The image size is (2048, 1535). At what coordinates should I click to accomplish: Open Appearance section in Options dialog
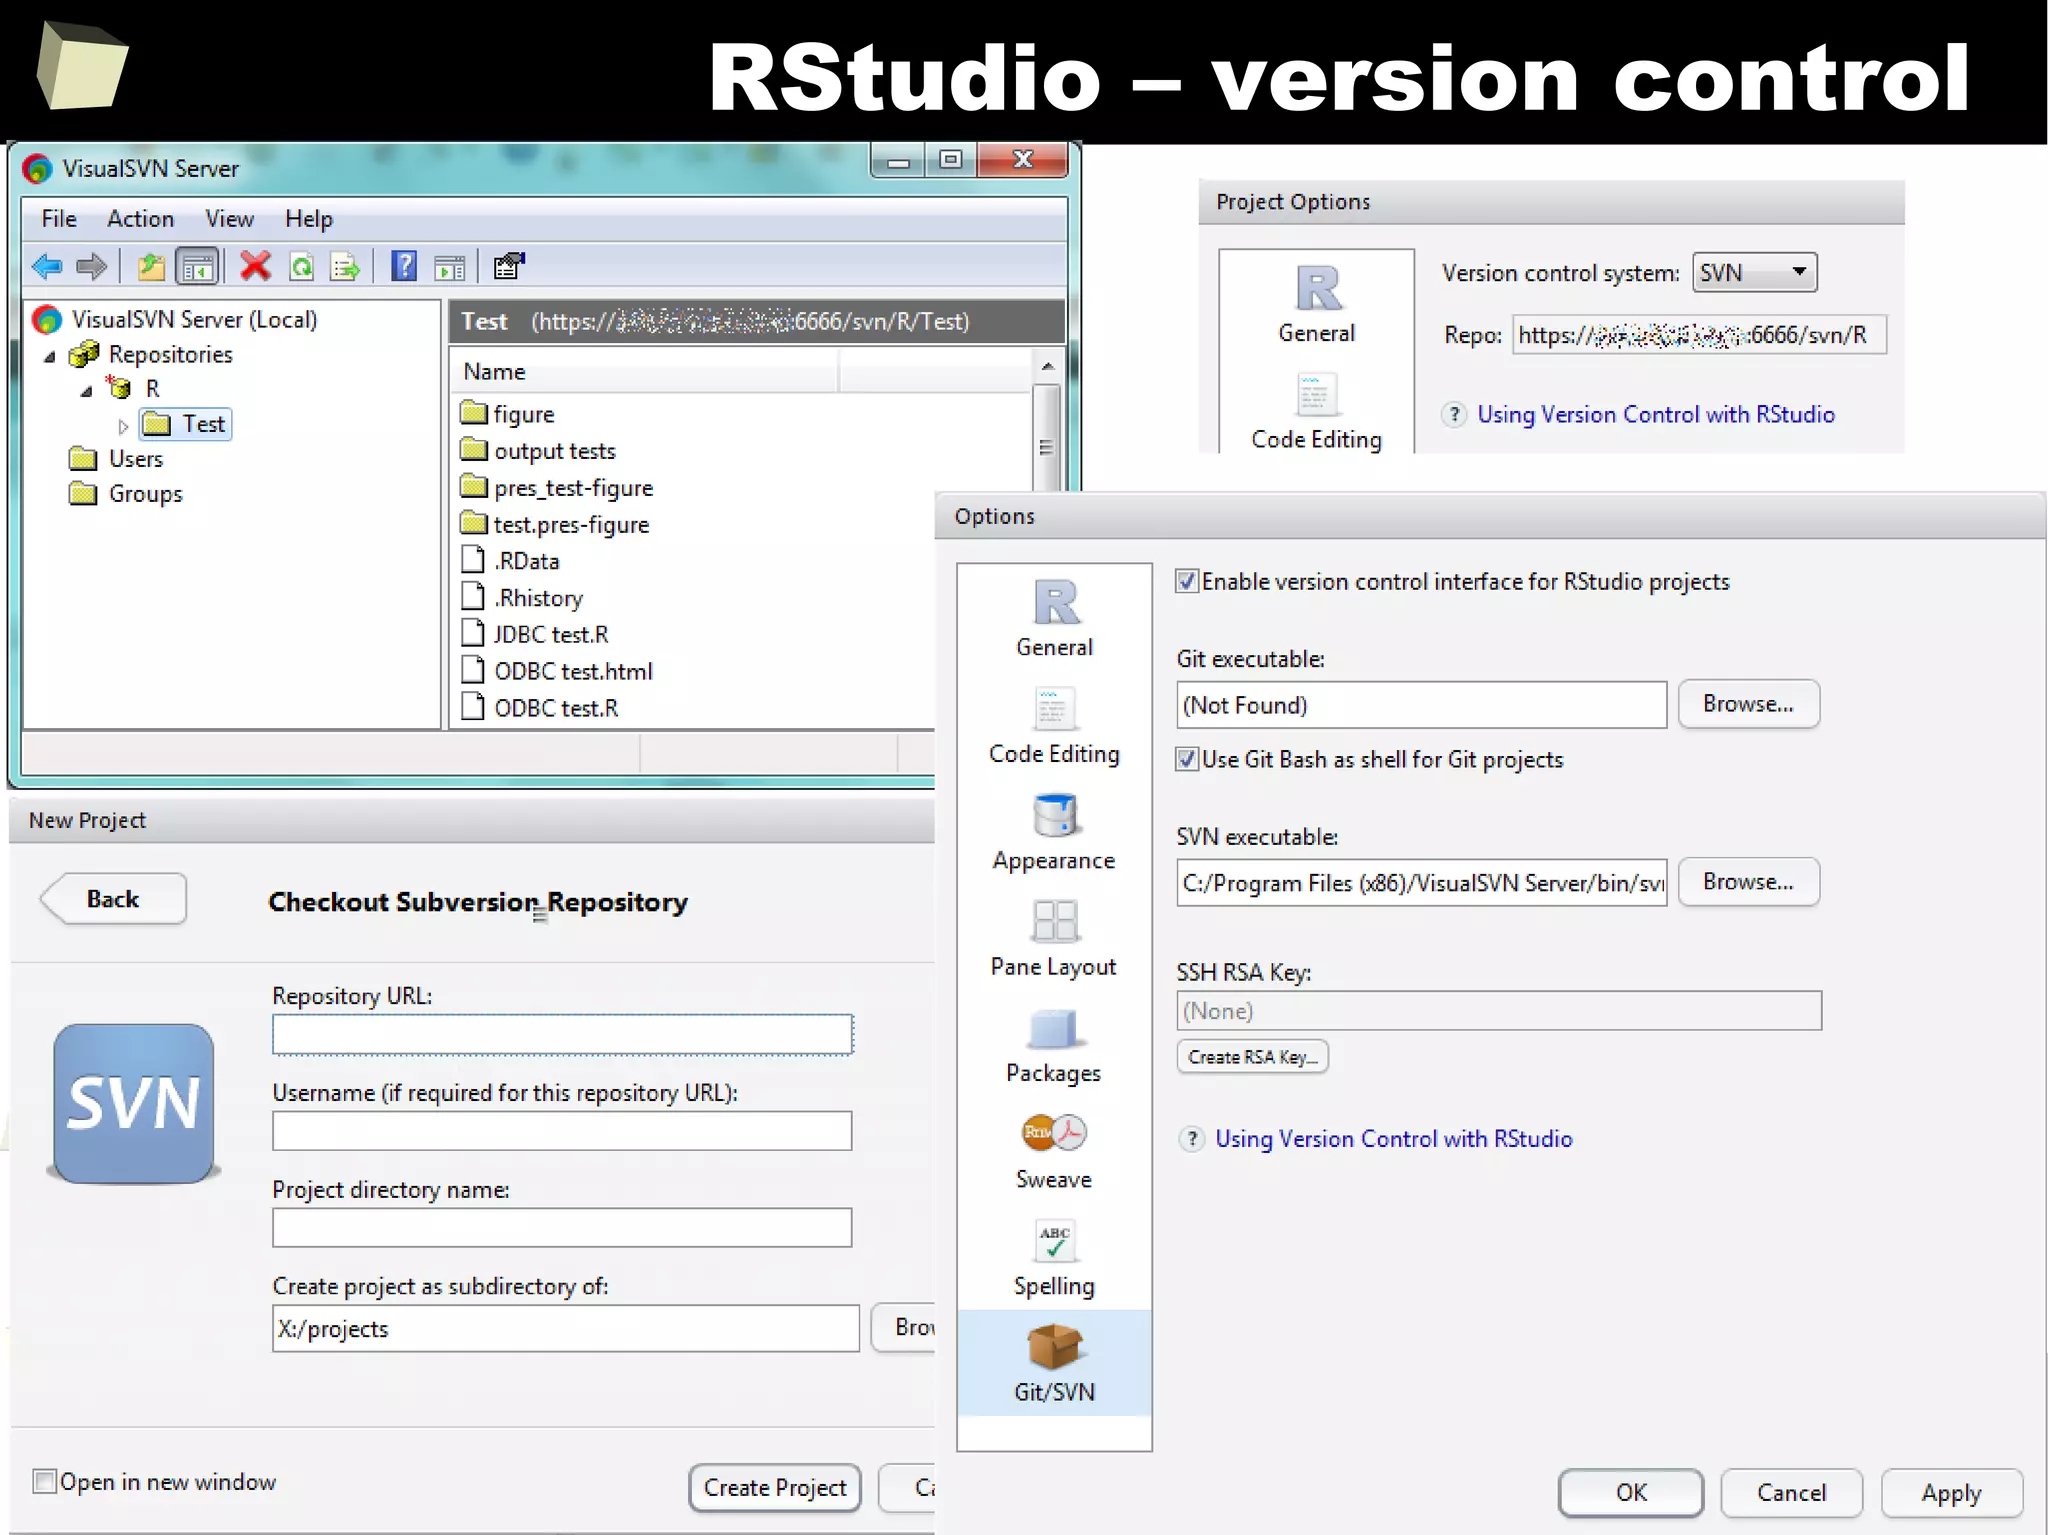coord(1054,832)
